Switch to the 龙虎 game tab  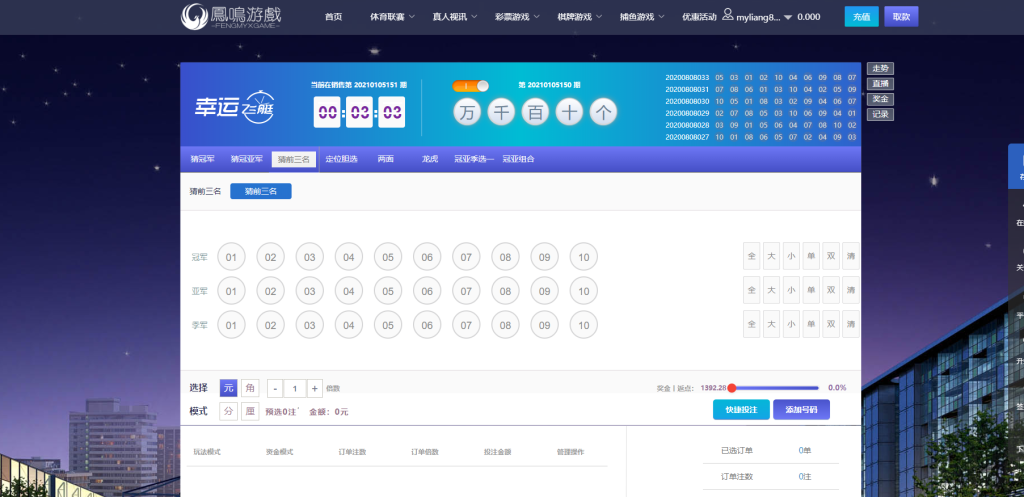coord(430,159)
